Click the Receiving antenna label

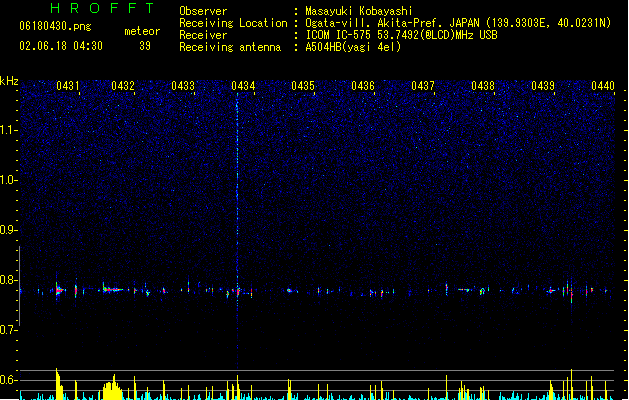230,47
